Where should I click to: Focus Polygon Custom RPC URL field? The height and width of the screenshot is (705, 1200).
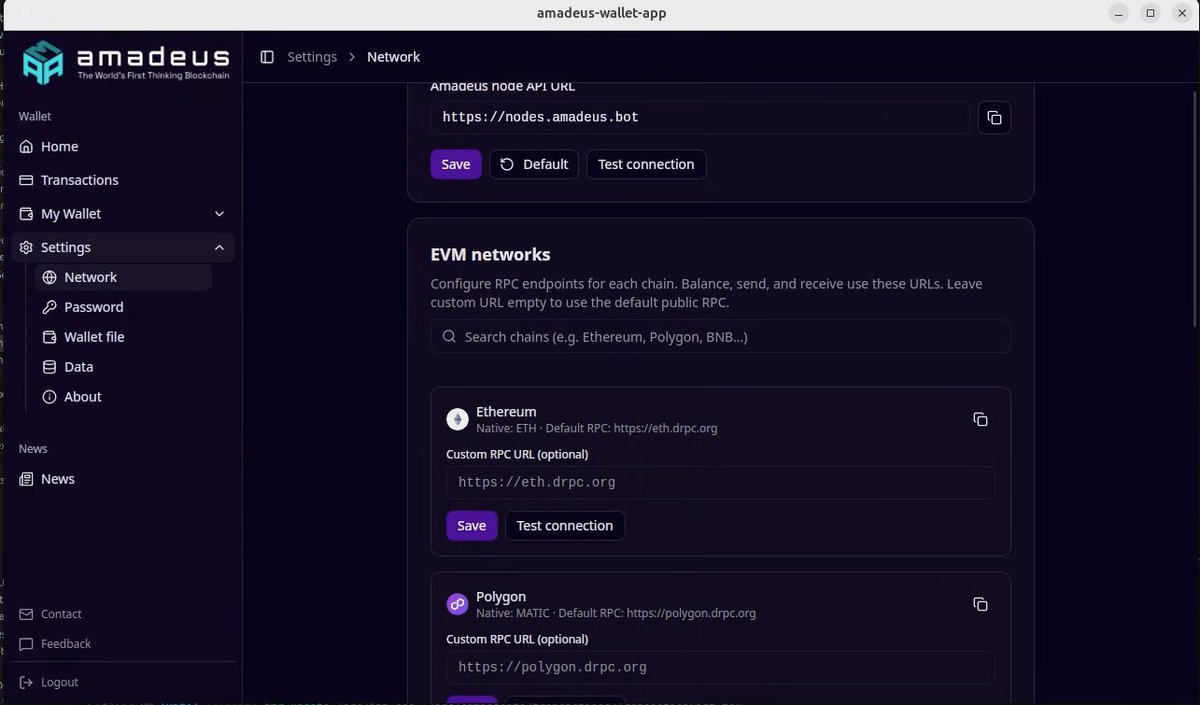click(x=721, y=667)
